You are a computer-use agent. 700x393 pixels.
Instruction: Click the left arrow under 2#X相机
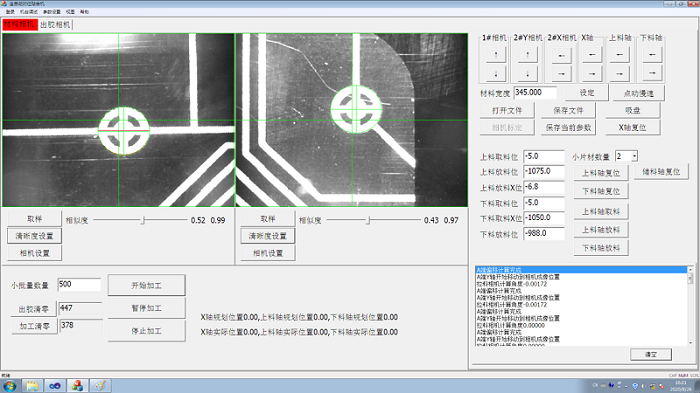tap(561, 56)
